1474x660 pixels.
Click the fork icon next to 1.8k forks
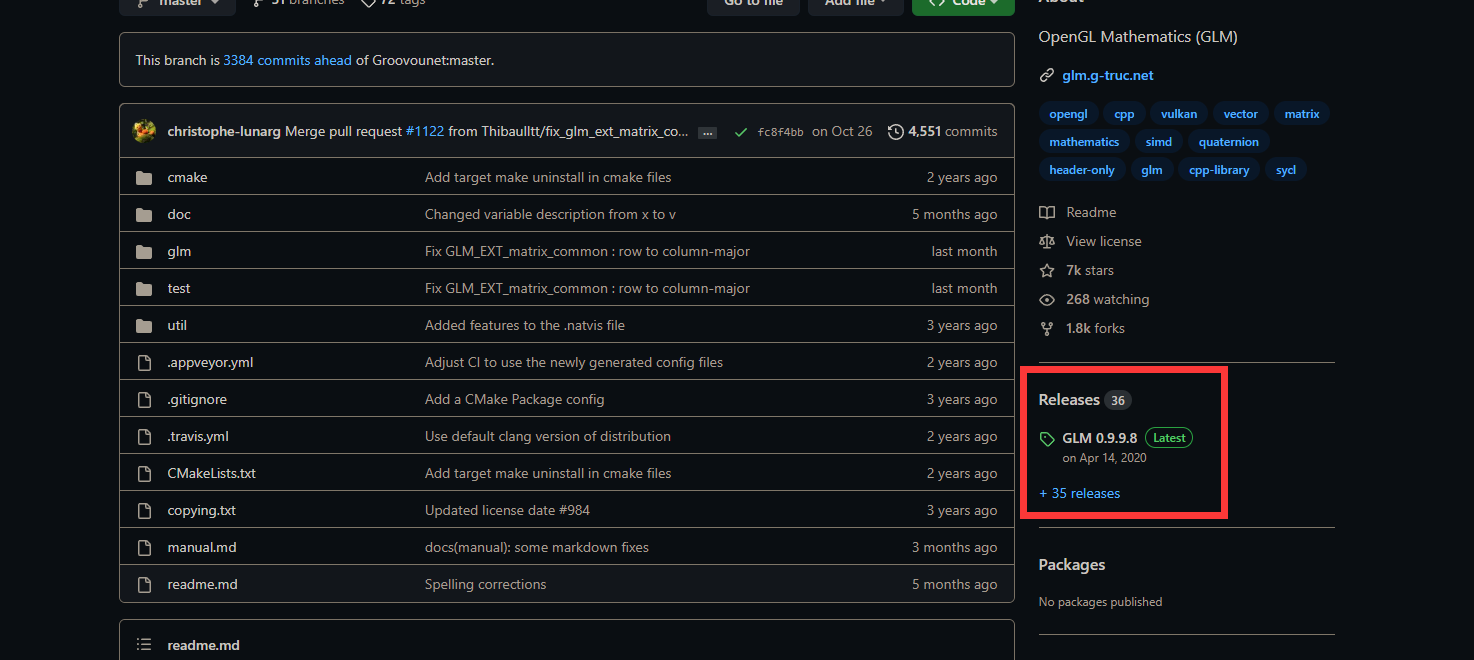coord(1047,328)
